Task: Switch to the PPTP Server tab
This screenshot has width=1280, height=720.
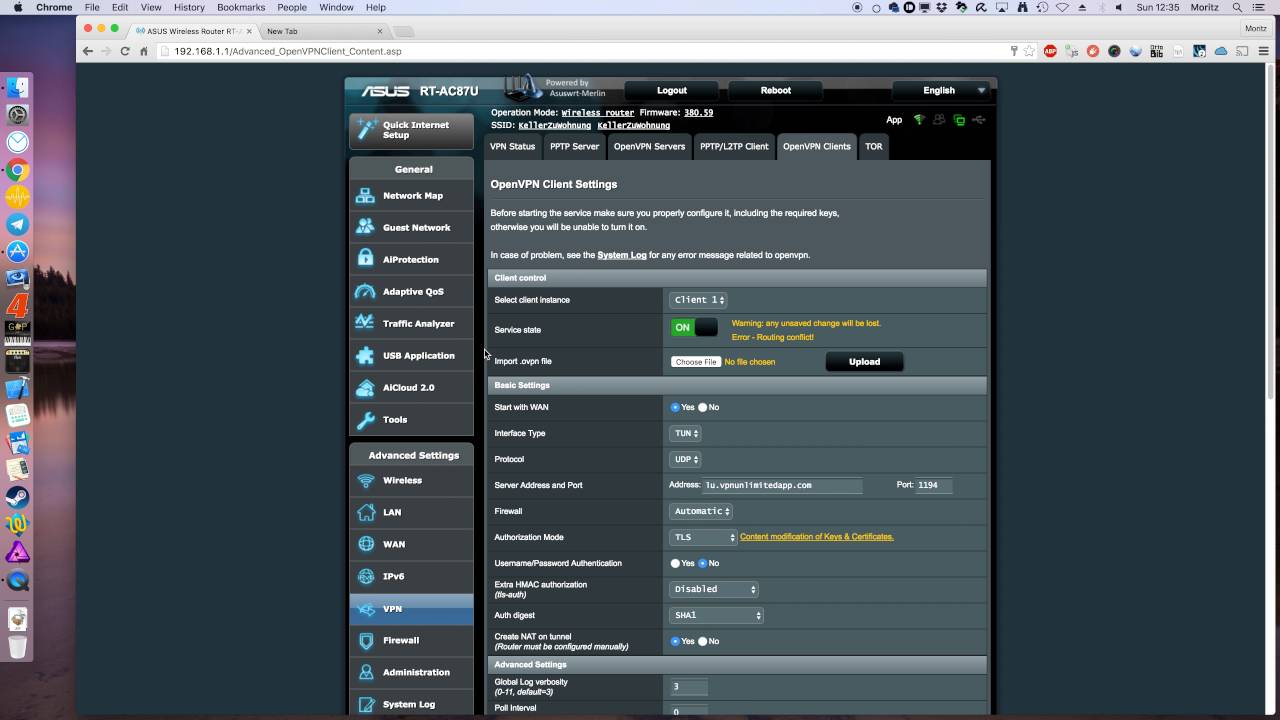Action: coord(574,146)
